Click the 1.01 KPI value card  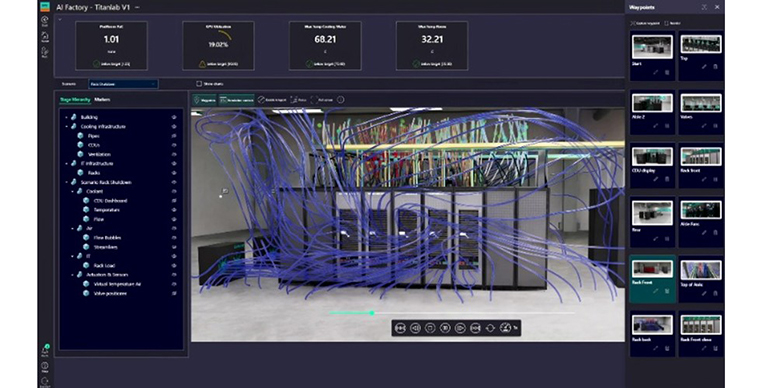(111, 46)
